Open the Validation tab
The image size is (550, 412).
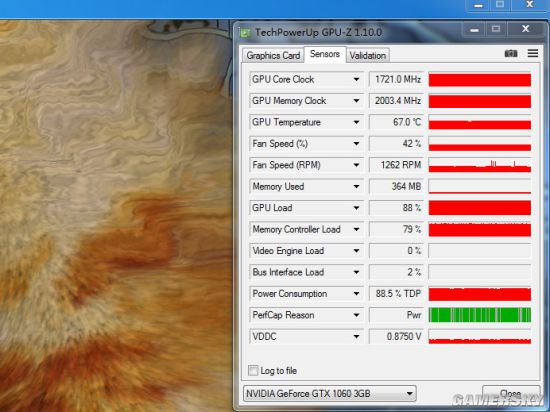368,55
